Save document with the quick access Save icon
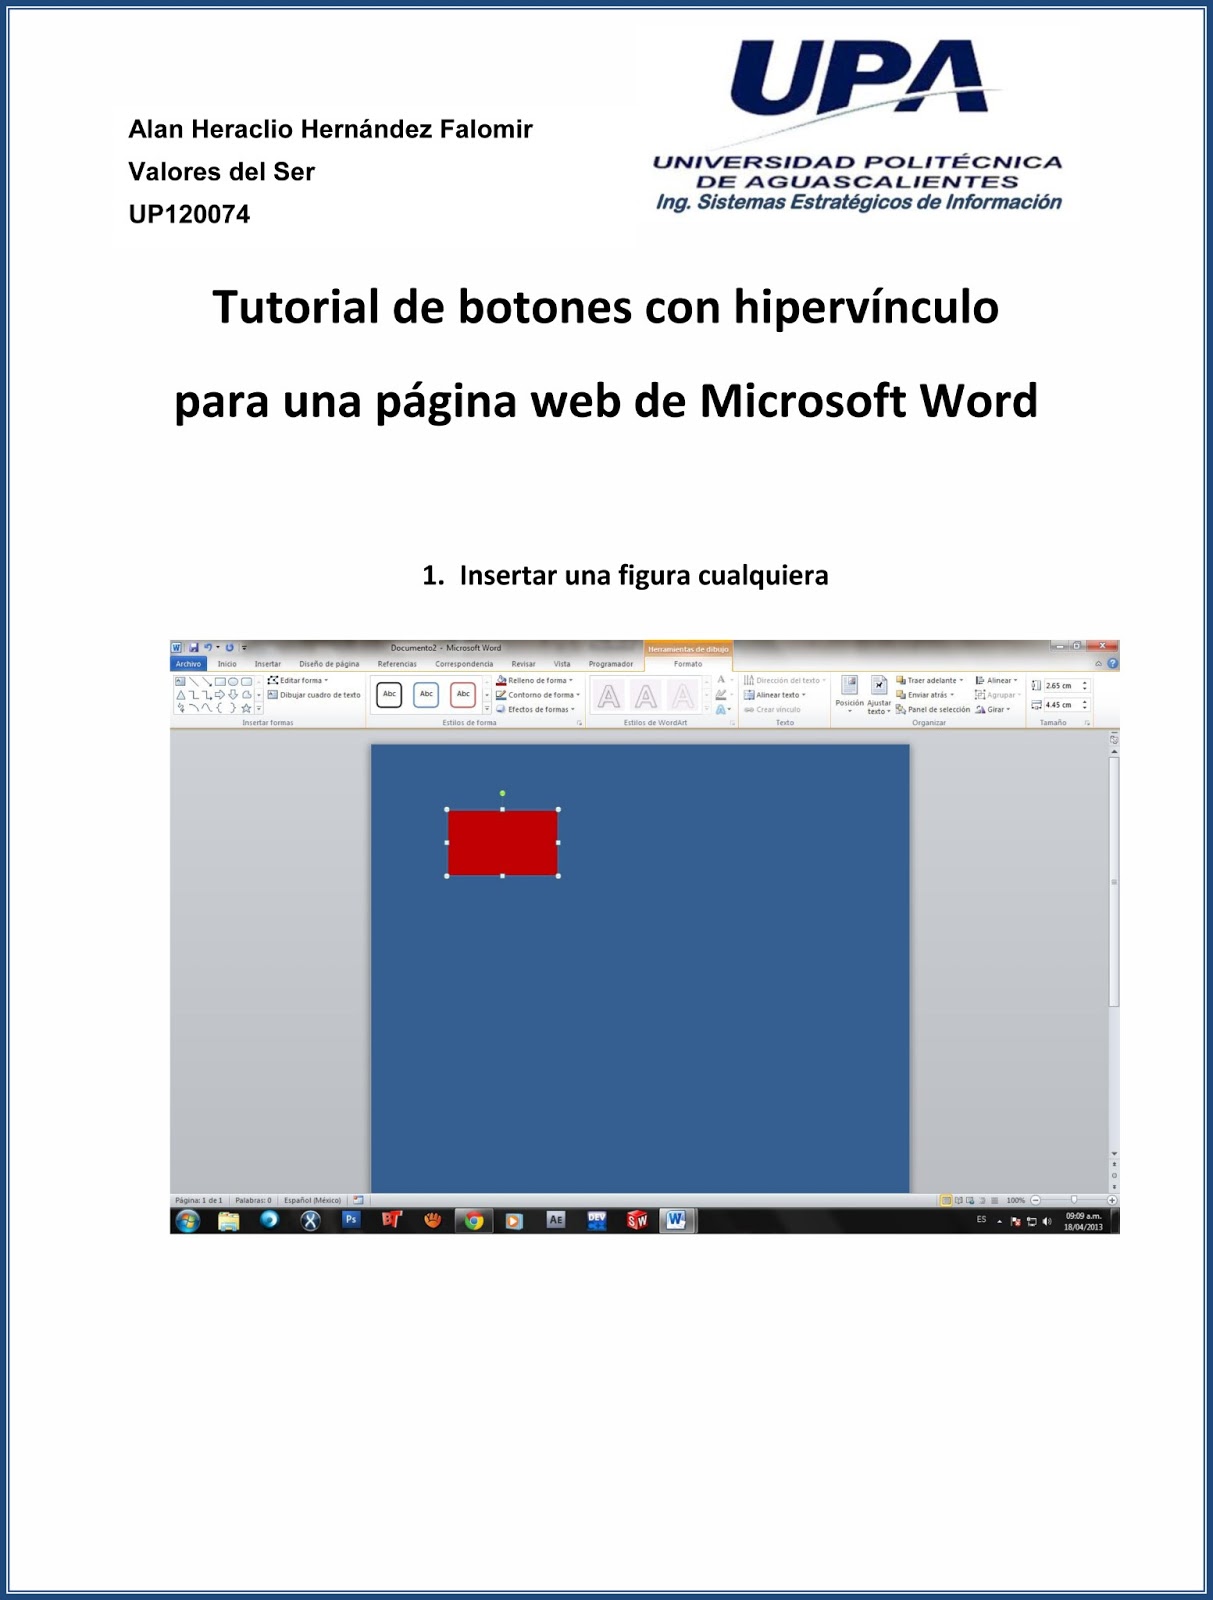The height and width of the screenshot is (1600, 1213). [x=194, y=648]
